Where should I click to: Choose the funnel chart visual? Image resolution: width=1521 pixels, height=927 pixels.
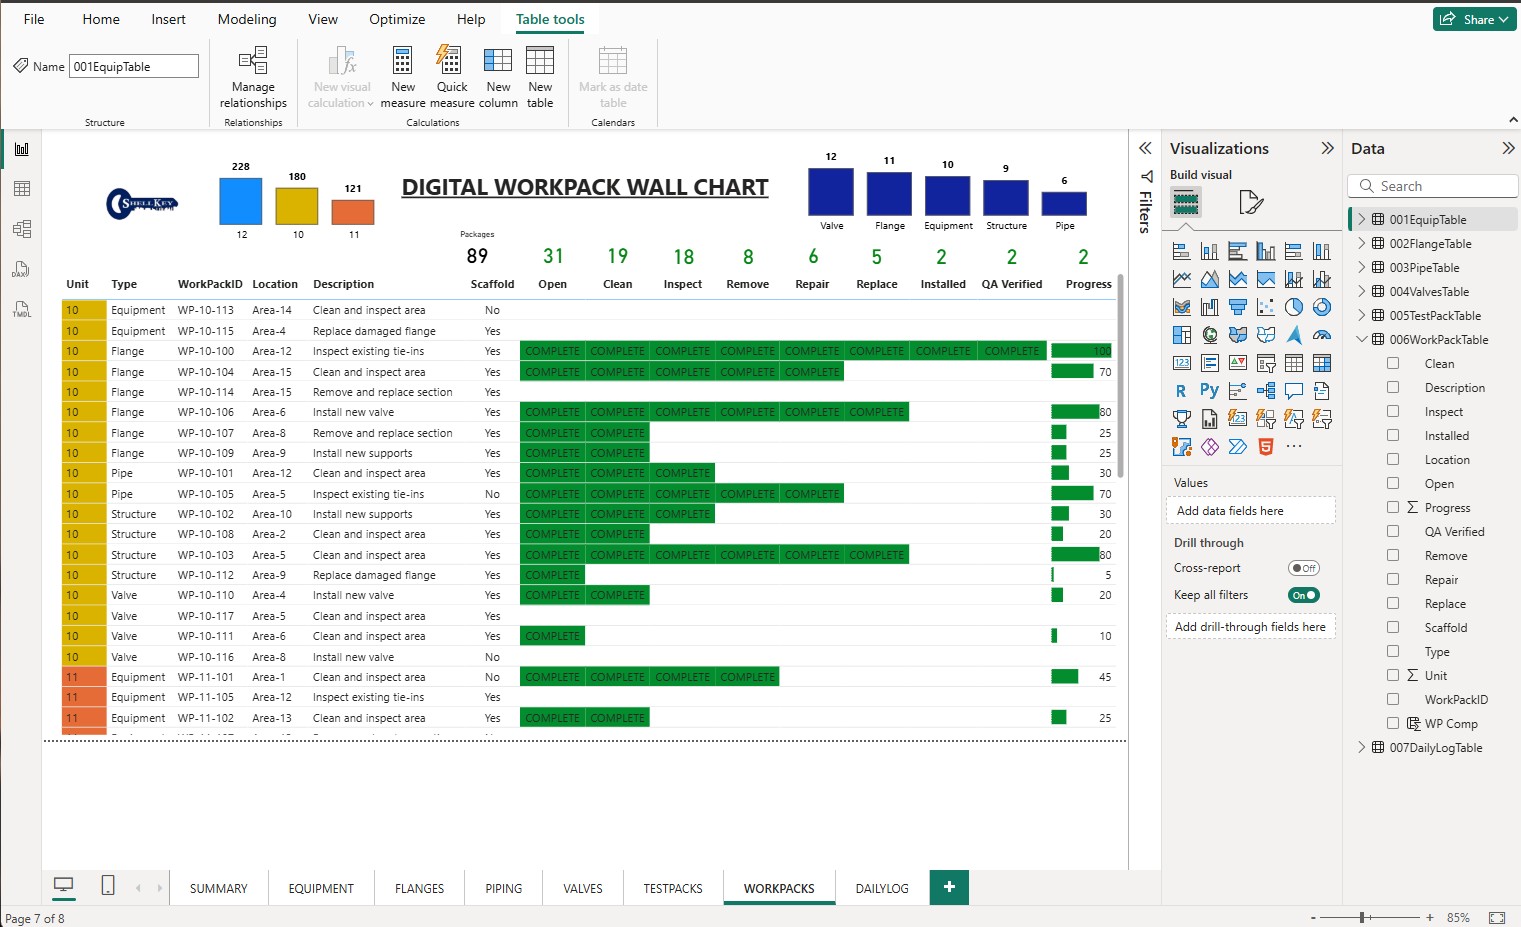tap(1239, 306)
